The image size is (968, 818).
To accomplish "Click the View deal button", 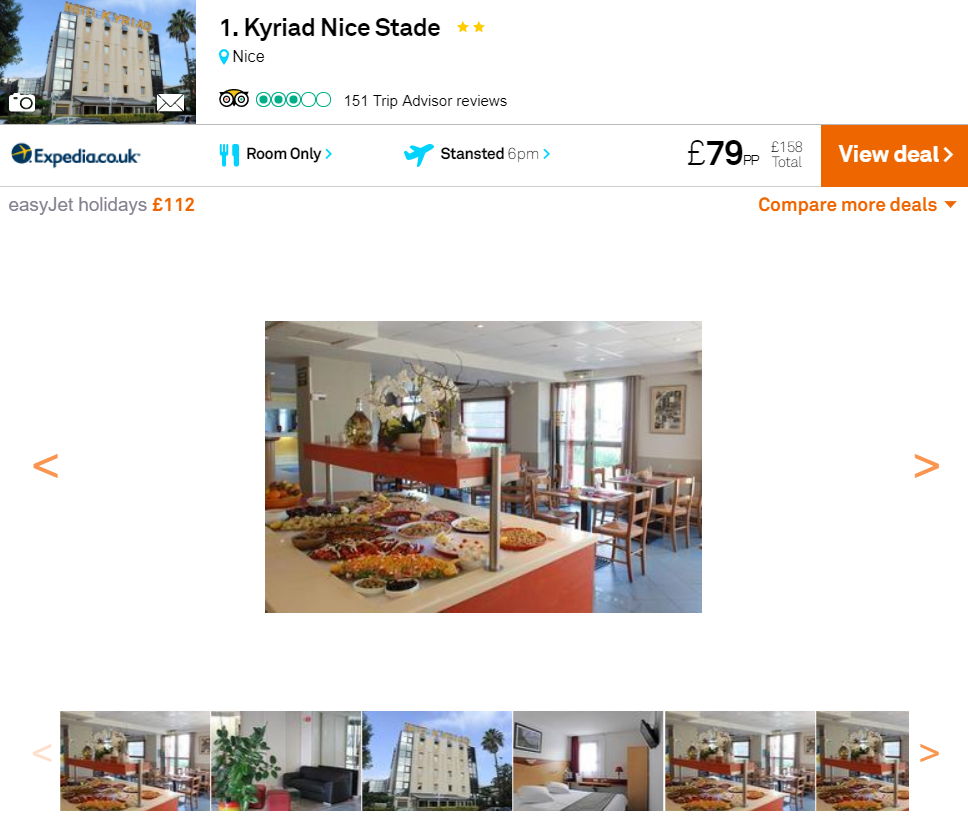I will click(895, 155).
